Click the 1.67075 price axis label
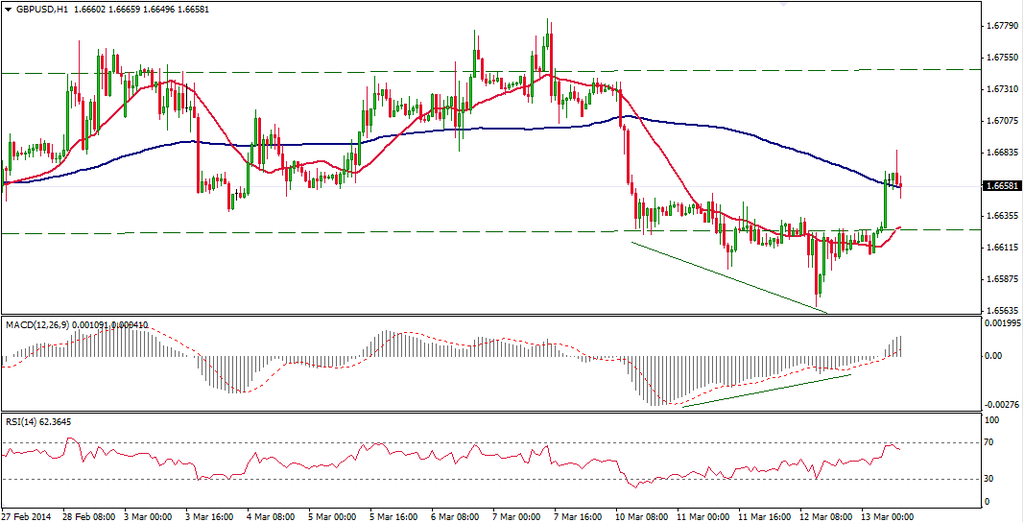 (x=1004, y=121)
